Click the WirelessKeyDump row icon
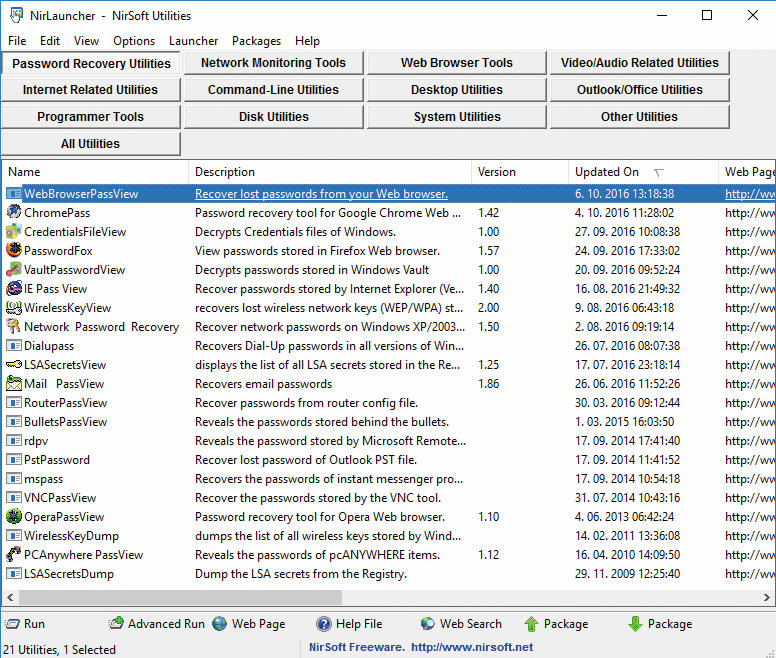This screenshot has width=776, height=658. pyautogui.click(x=14, y=535)
